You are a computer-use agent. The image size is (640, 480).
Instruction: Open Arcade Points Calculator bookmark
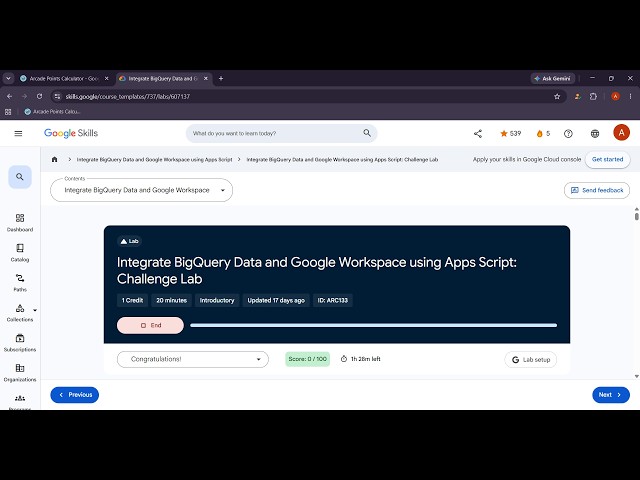(52, 111)
